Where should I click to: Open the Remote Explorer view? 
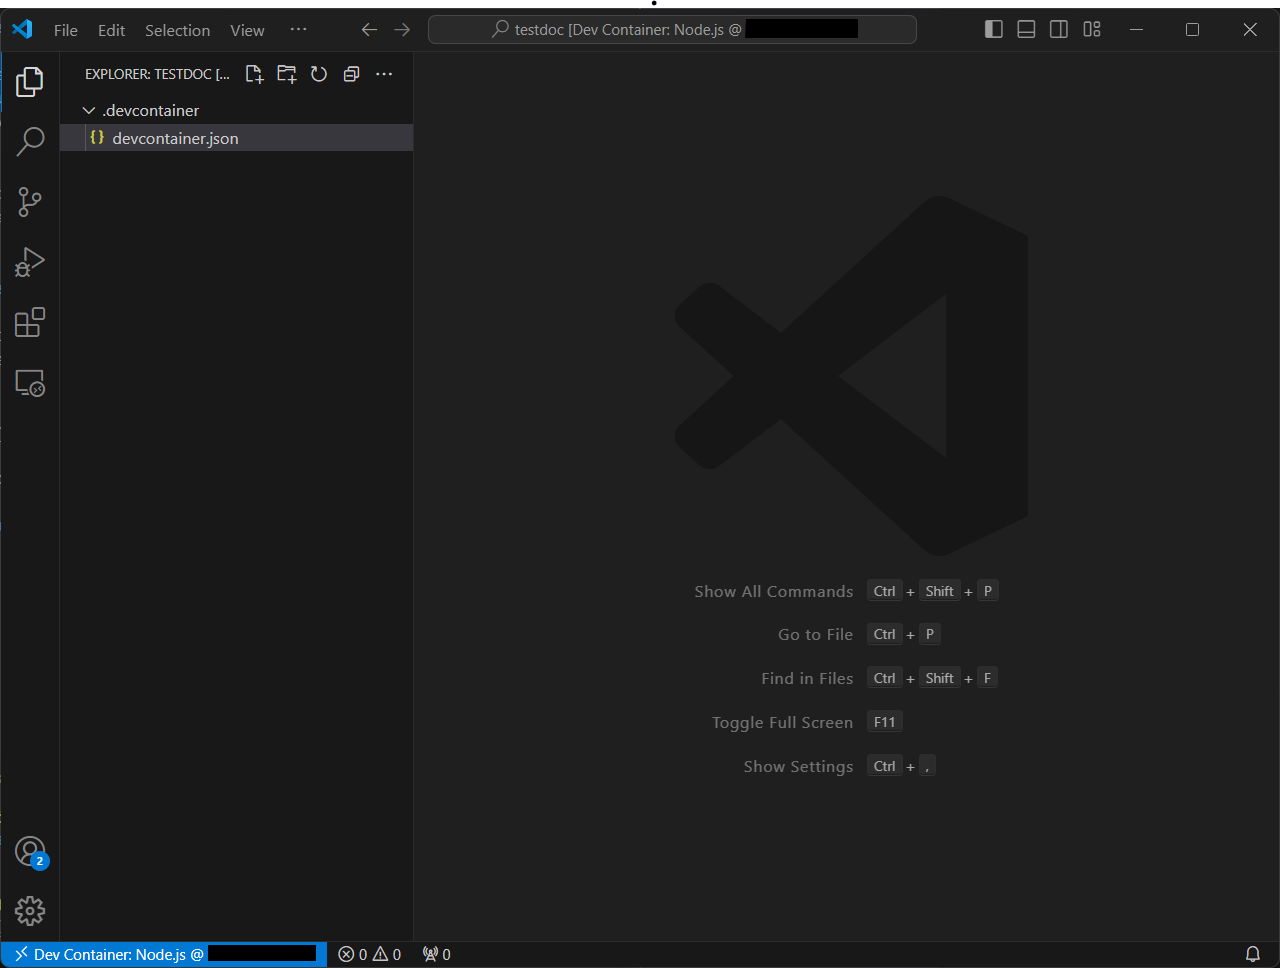(30, 383)
